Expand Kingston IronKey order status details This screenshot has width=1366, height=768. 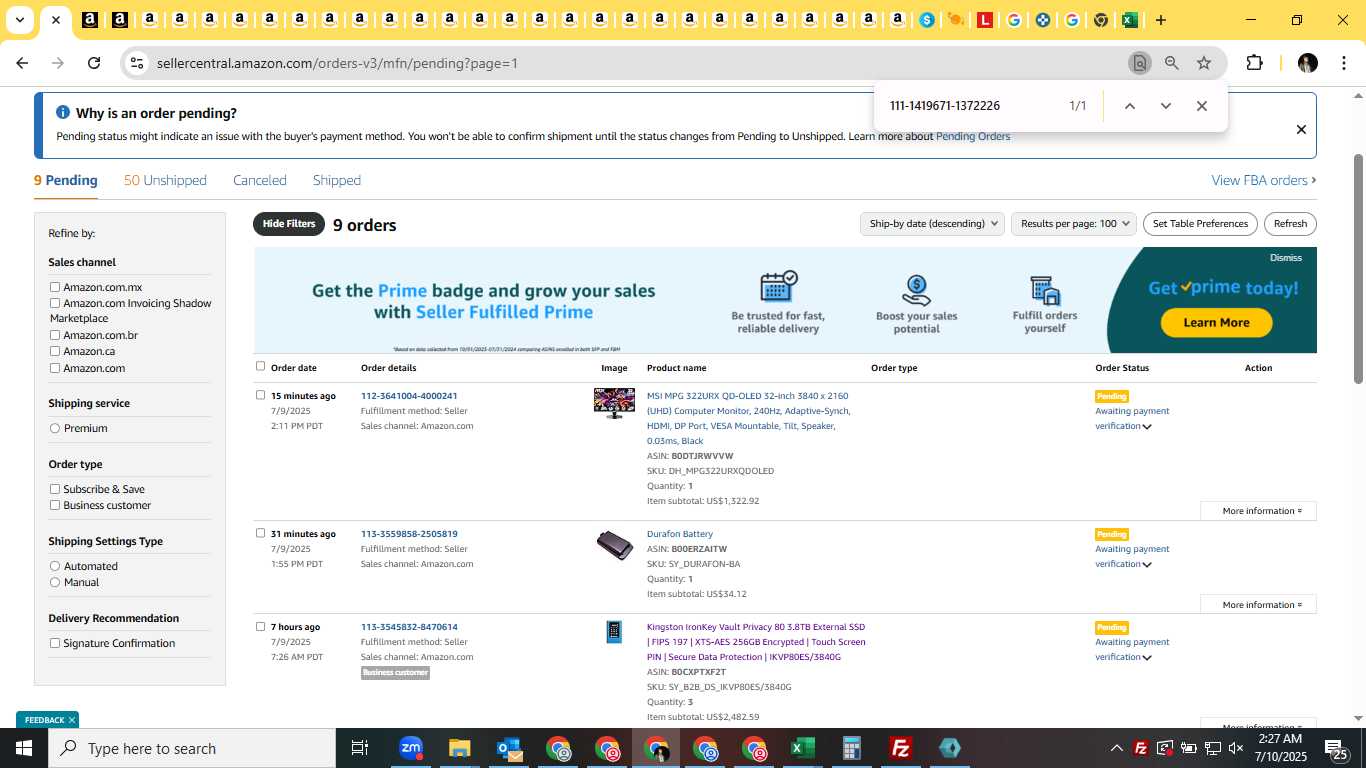point(1147,658)
